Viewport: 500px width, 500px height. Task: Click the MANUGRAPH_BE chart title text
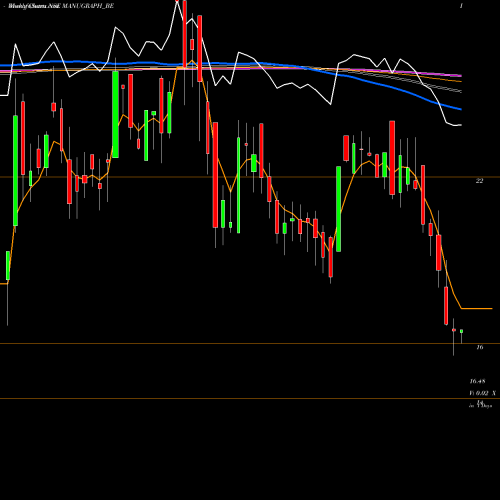(x=88, y=6)
